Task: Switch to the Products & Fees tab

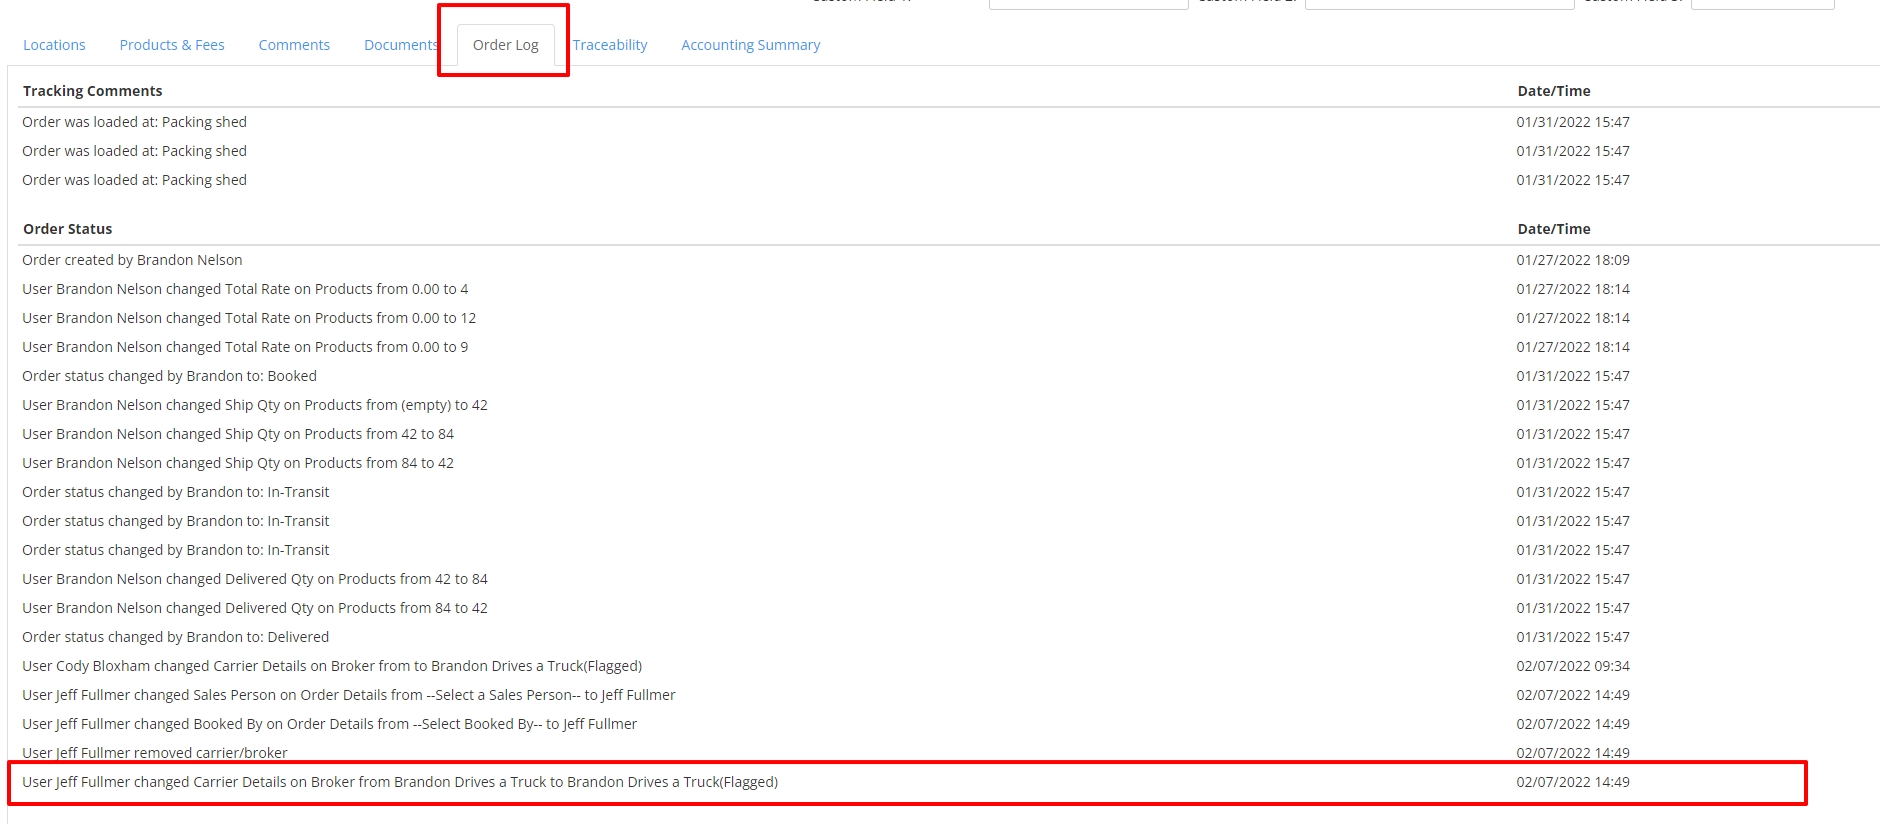Action: click(171, 45)
